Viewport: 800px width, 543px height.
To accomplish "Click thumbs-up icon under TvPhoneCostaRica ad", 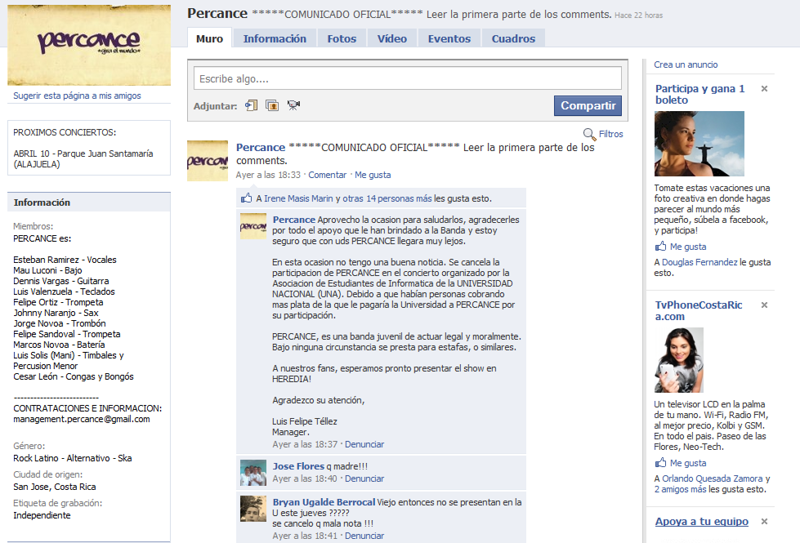I will [661, 463].
